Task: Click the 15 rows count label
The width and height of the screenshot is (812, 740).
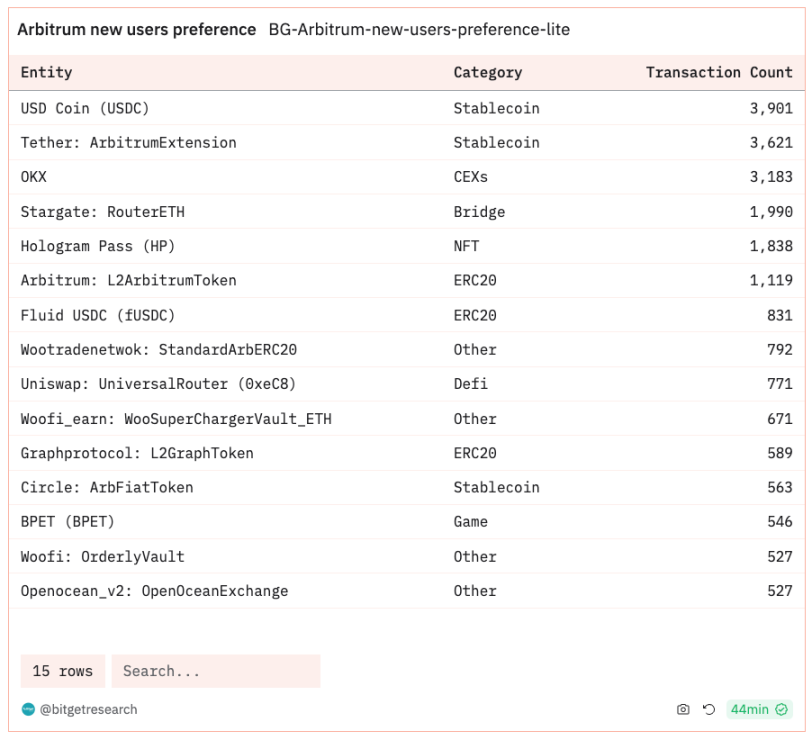Action: (62, 671)
